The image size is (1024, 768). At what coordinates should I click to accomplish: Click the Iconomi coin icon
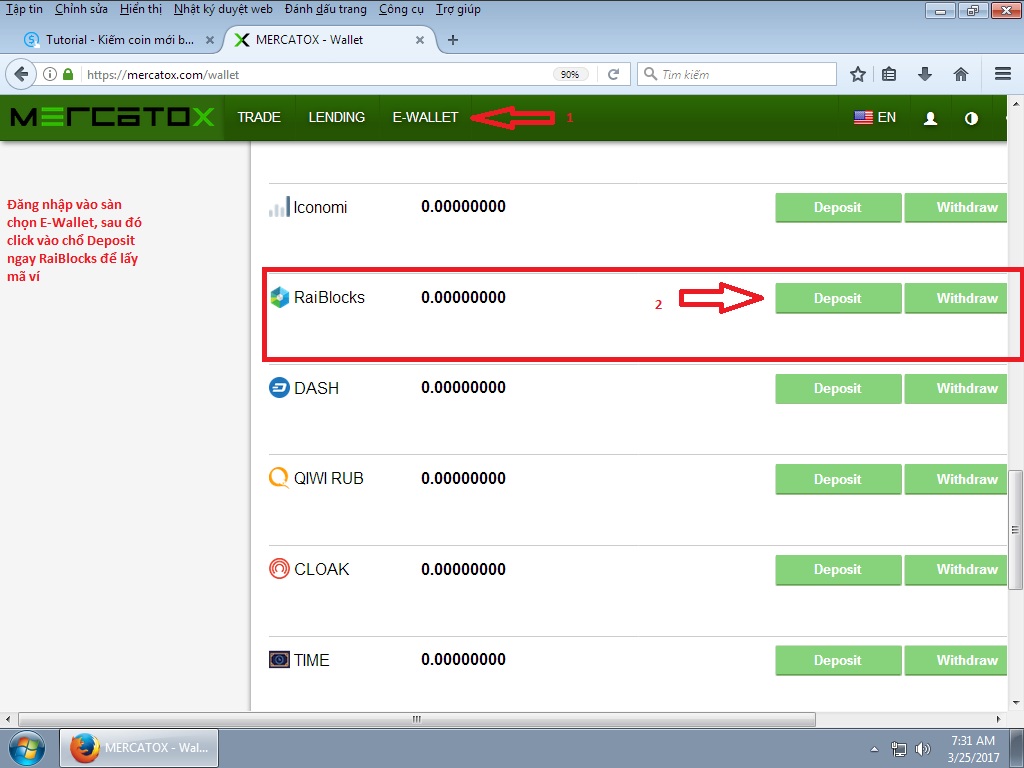click(279, 206)
